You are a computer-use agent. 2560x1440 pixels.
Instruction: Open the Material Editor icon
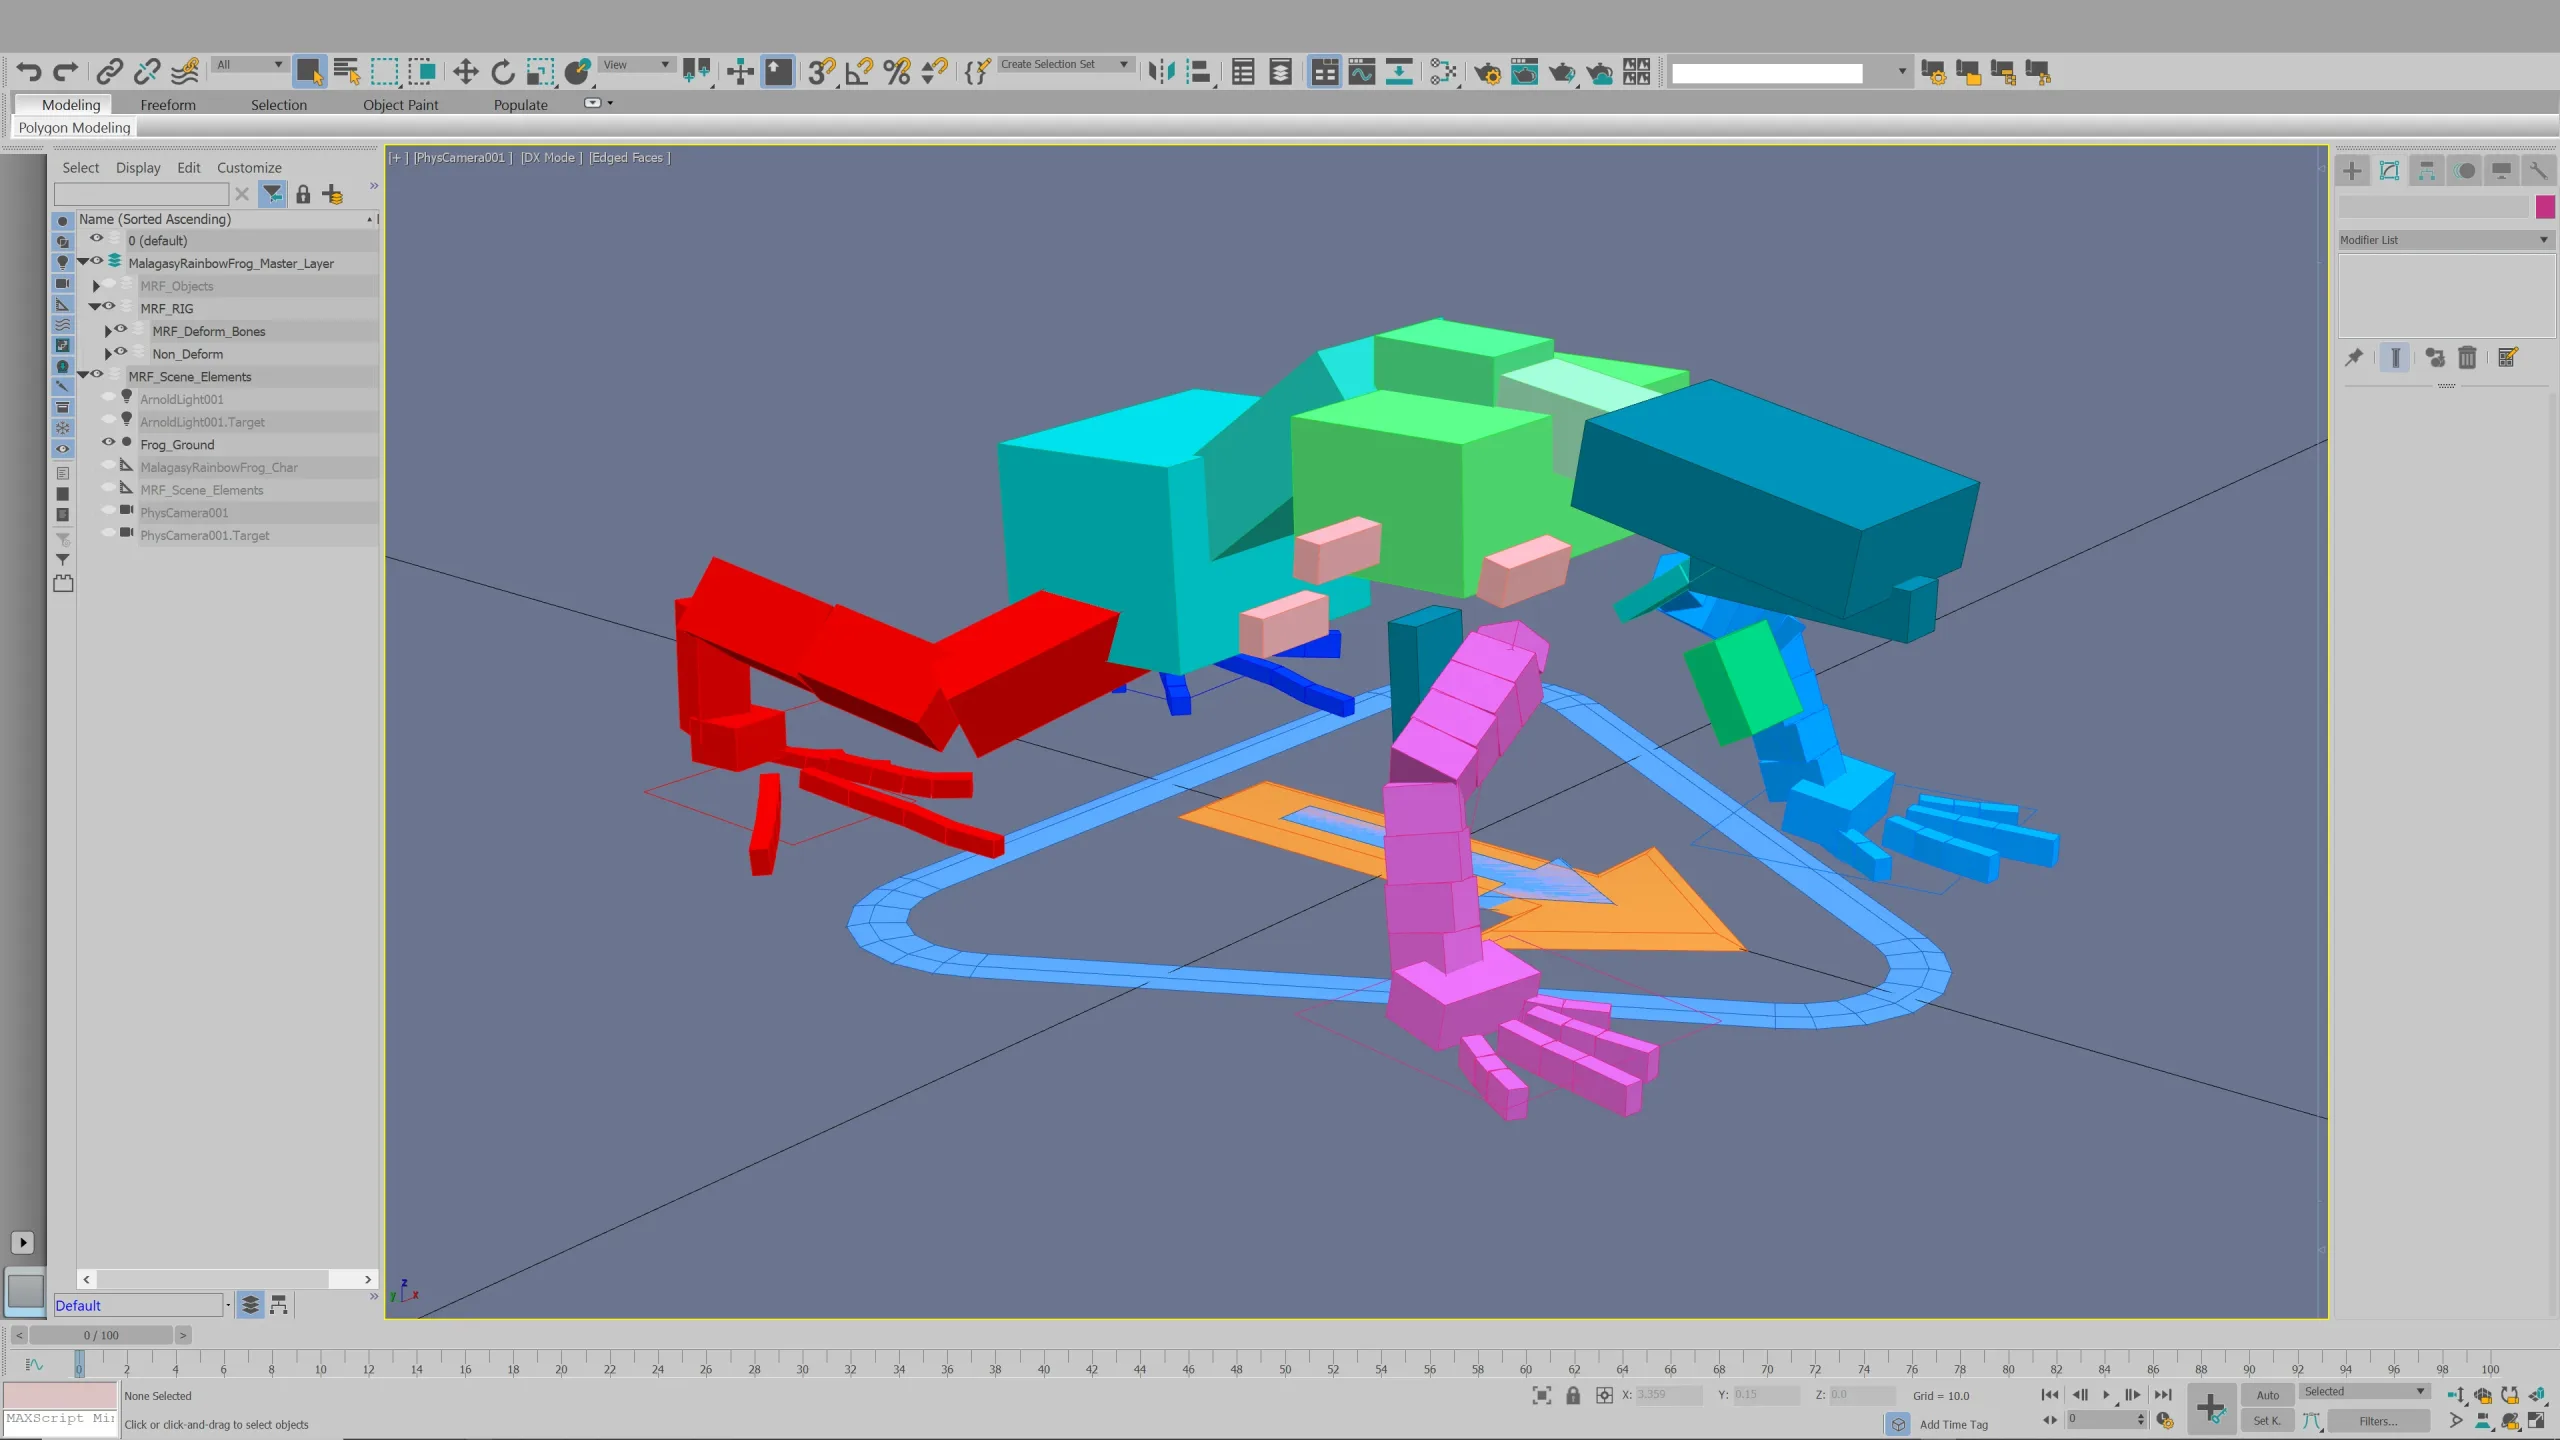click(x=1443, y=72)
